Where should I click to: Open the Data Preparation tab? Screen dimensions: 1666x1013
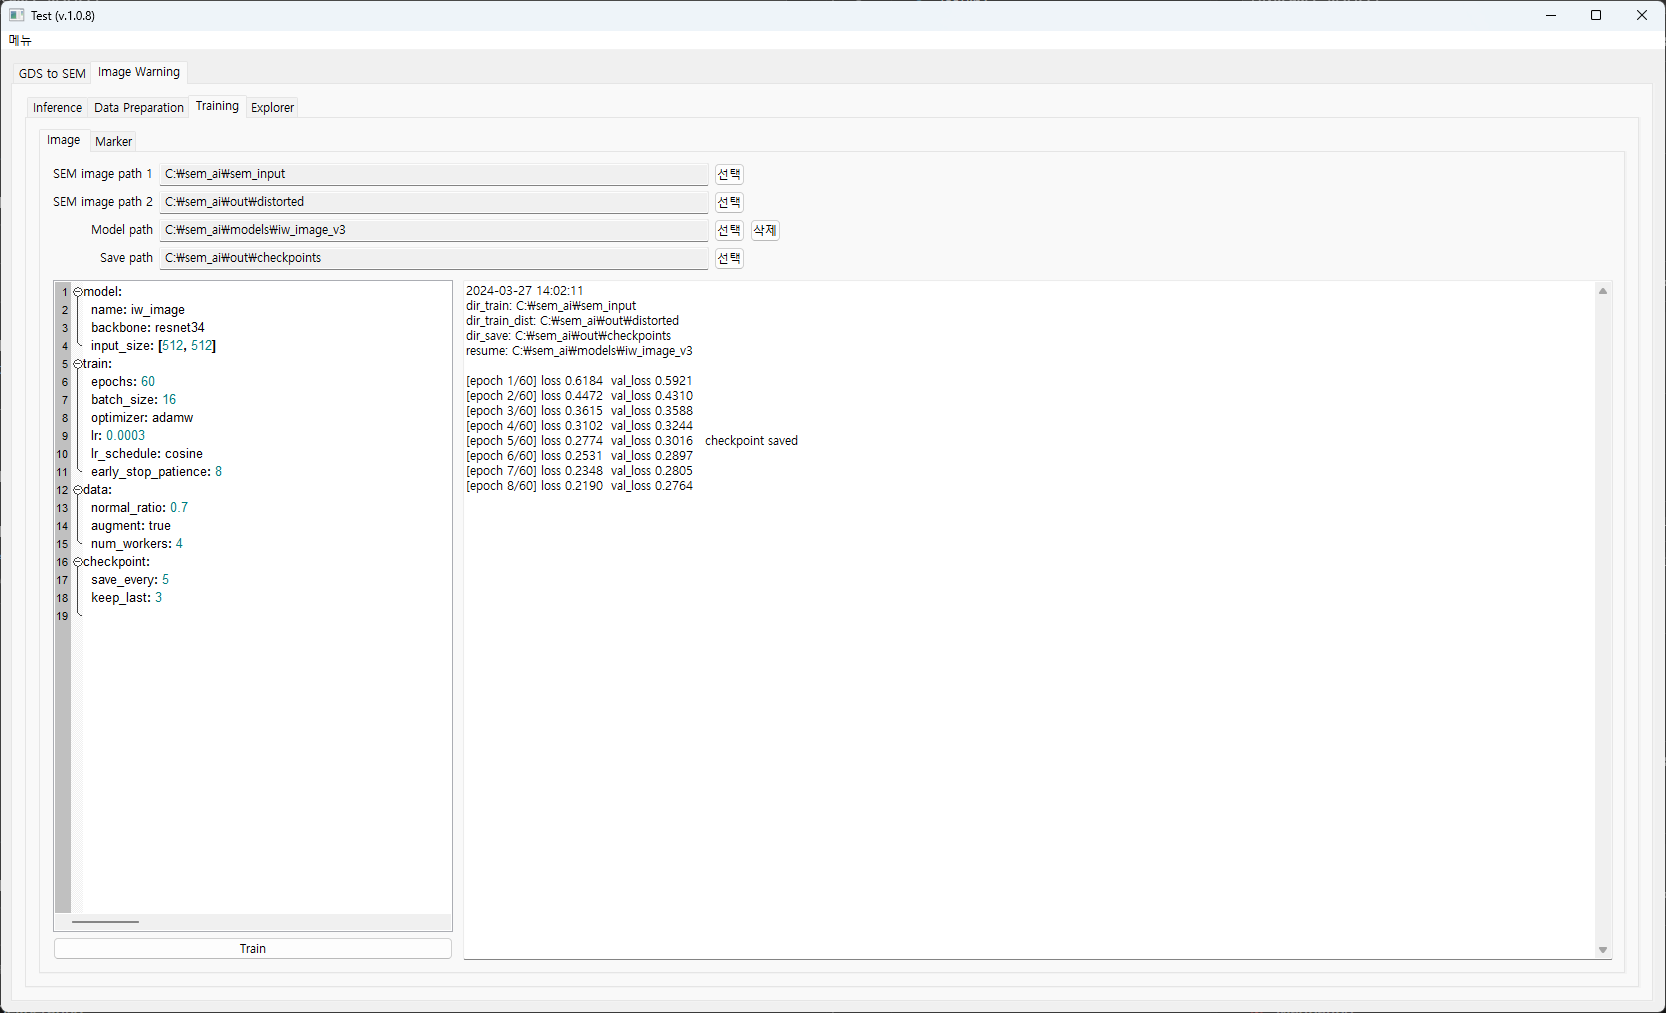point(139,108)
